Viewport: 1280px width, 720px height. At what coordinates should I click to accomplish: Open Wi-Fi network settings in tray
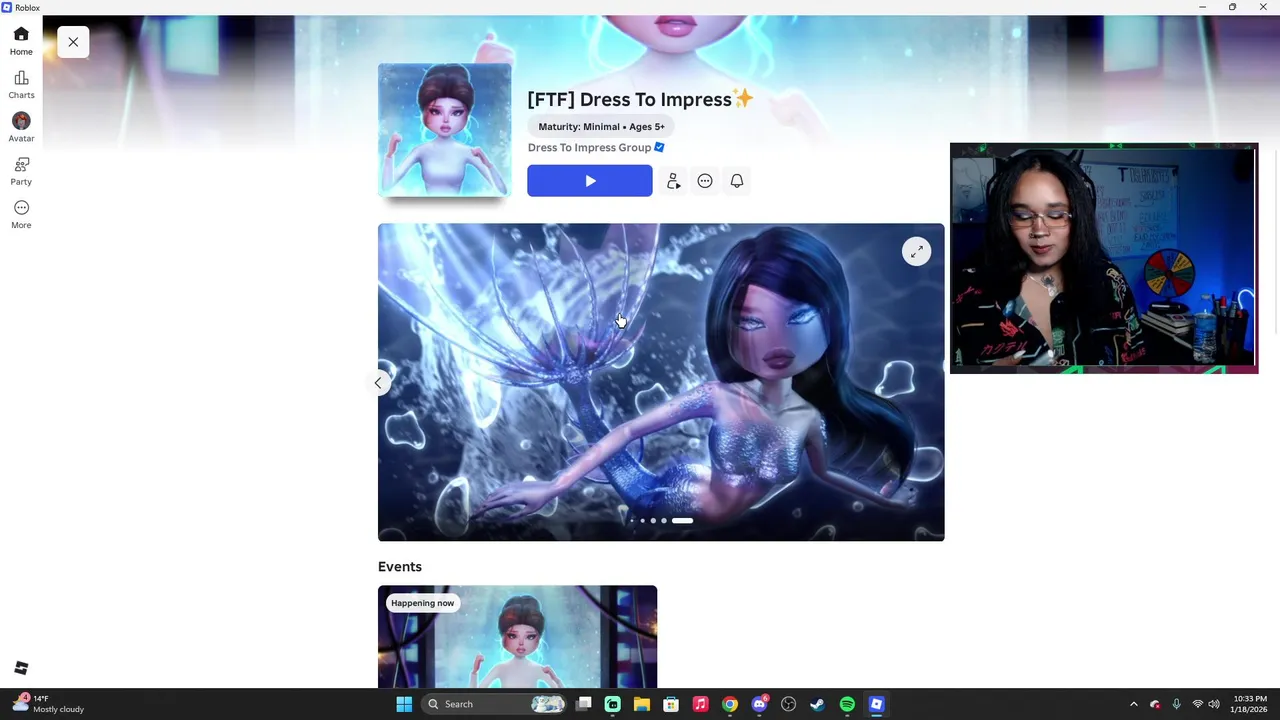pyautogui.click(x=1197, y=704)
